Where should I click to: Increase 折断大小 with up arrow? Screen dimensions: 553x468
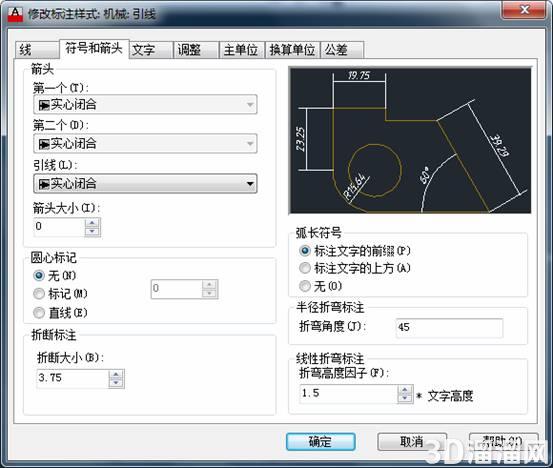116,374
